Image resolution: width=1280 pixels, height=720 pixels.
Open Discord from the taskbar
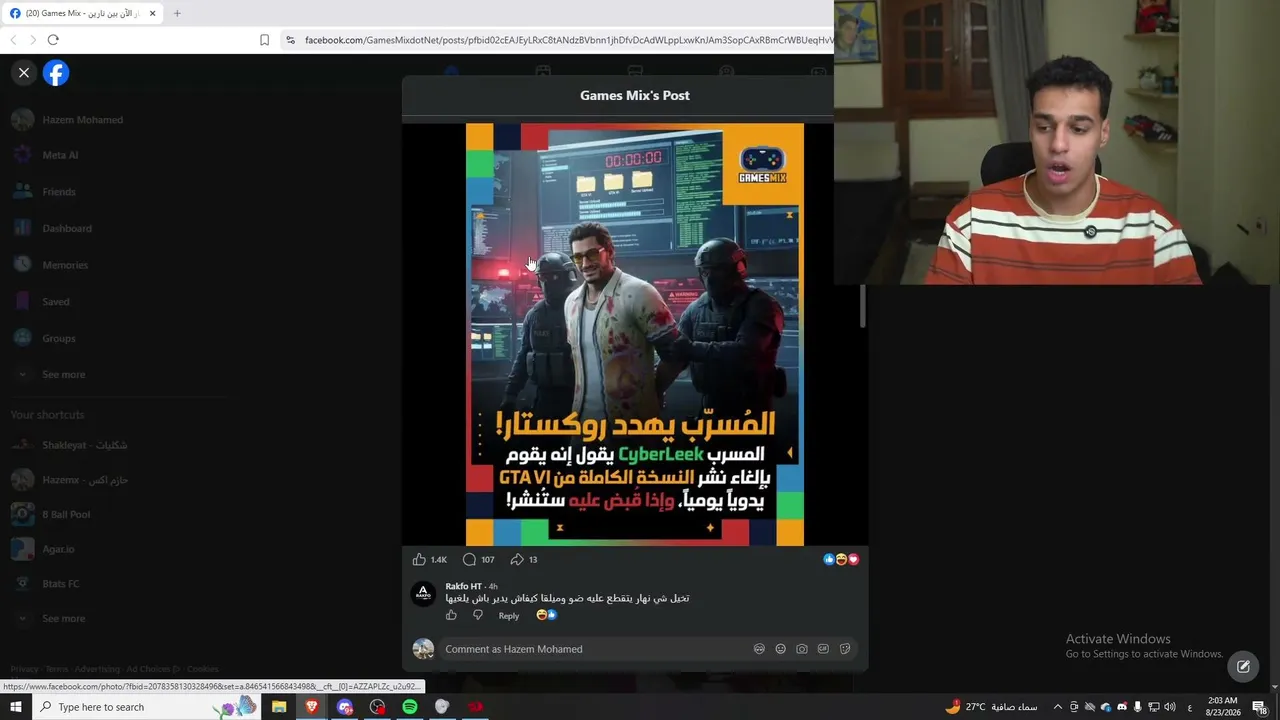[345, 707]
